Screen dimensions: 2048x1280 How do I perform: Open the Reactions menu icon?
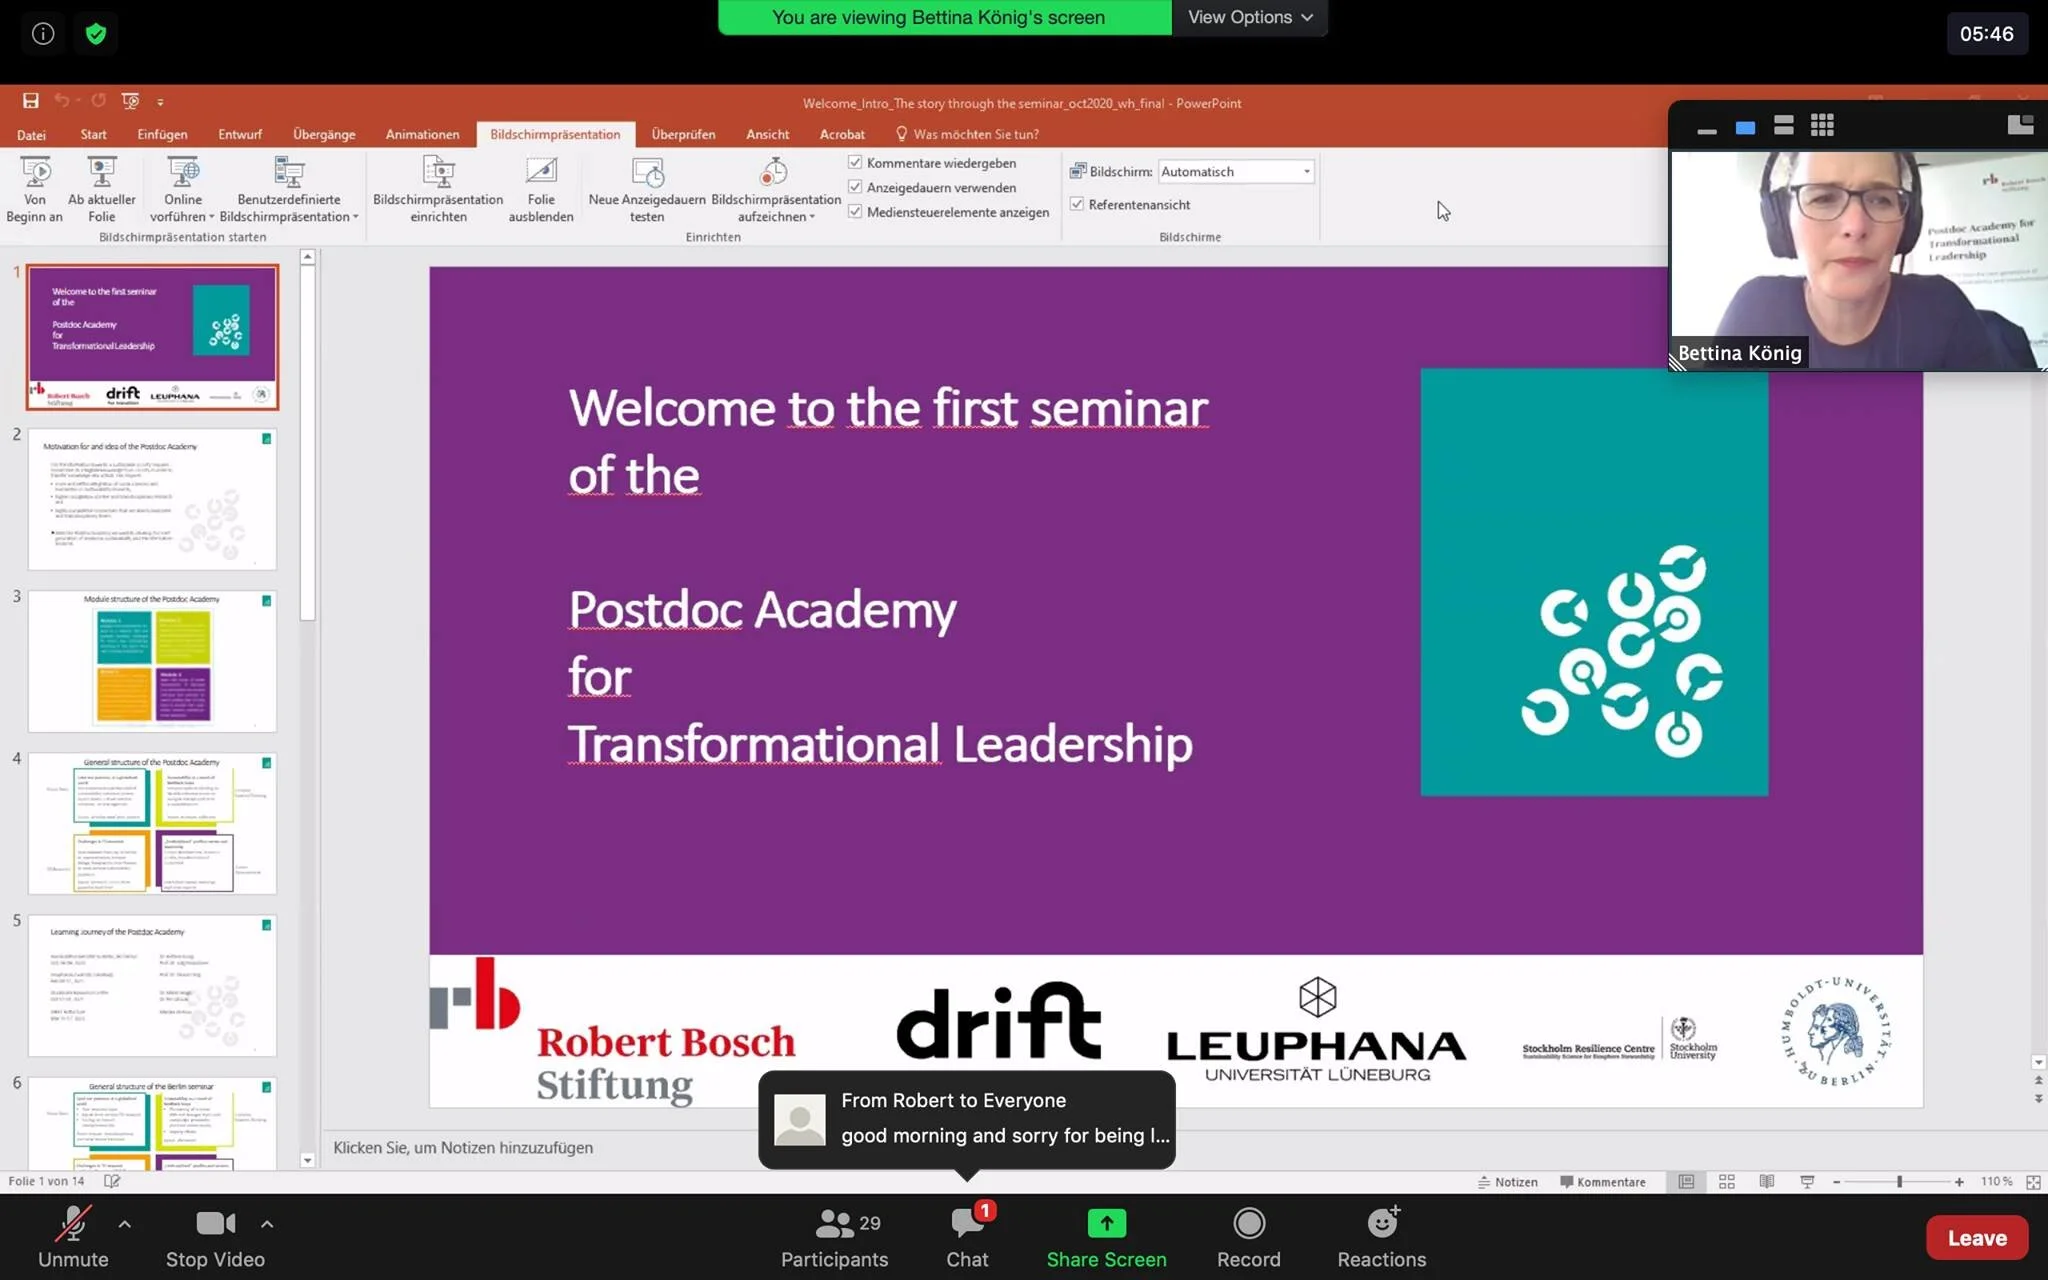(x=1382, y=1223)
